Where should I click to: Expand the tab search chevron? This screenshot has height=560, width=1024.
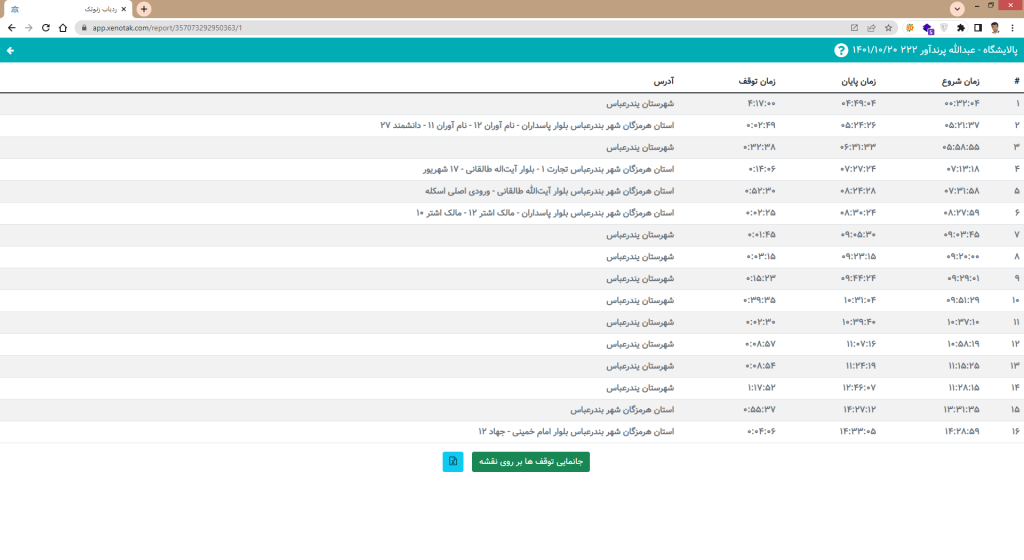957,8
